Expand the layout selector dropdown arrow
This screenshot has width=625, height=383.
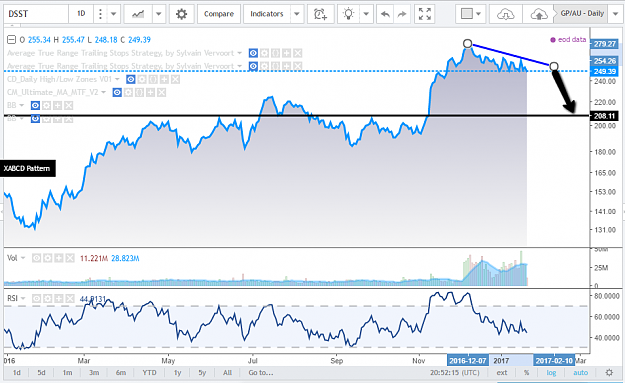pyautogui.click(x=478, y=14)
